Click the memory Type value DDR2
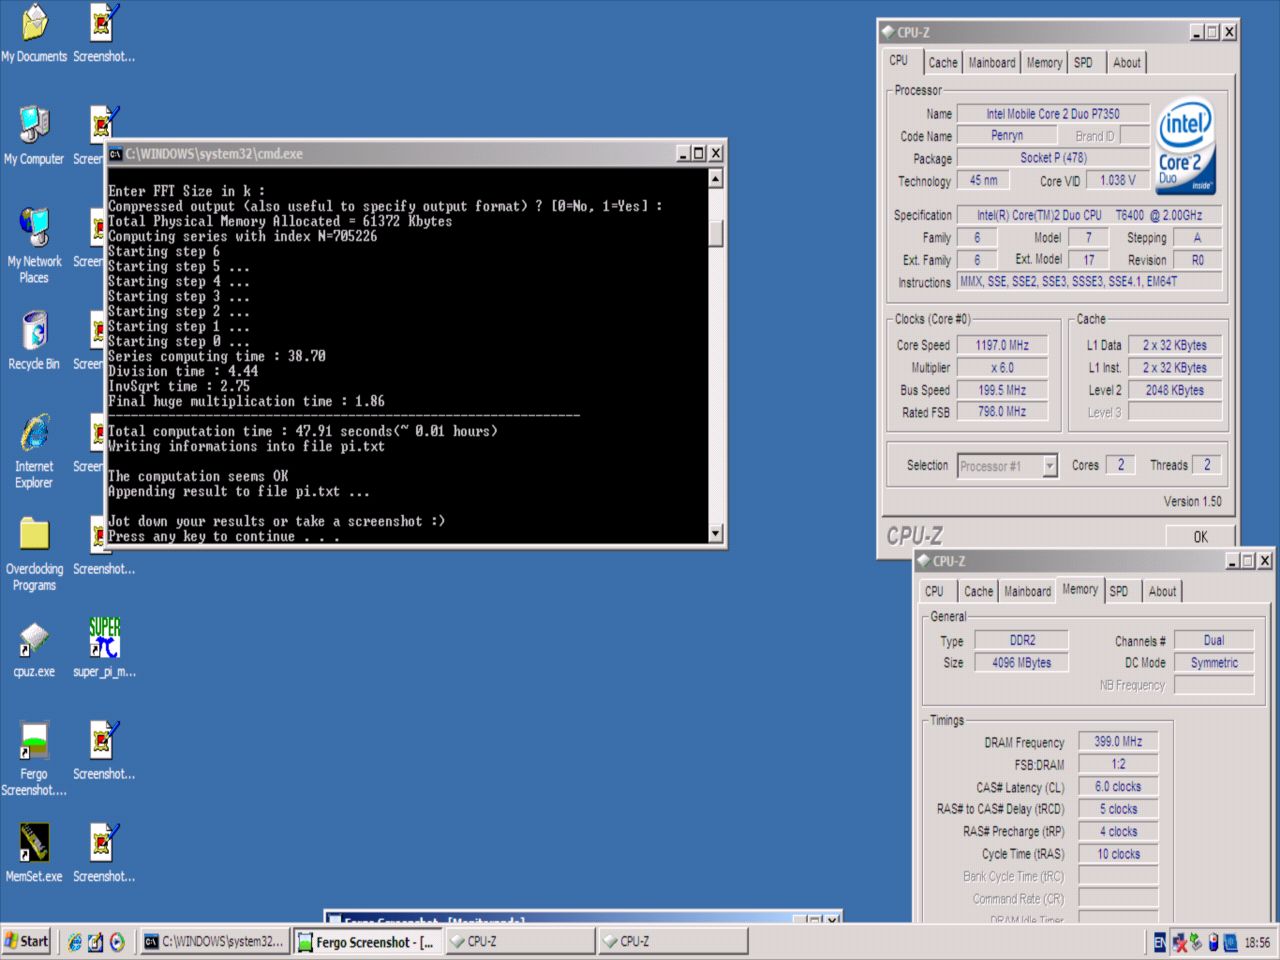This screenshot has height=960, width=1280. point(1022,640)
